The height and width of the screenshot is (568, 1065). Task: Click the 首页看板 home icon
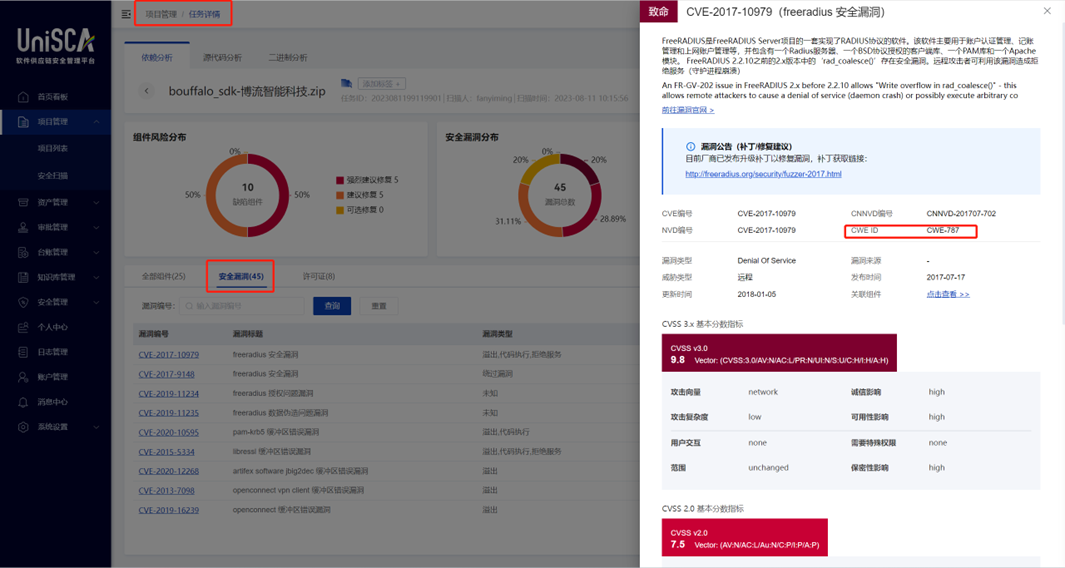coord(23,97)
